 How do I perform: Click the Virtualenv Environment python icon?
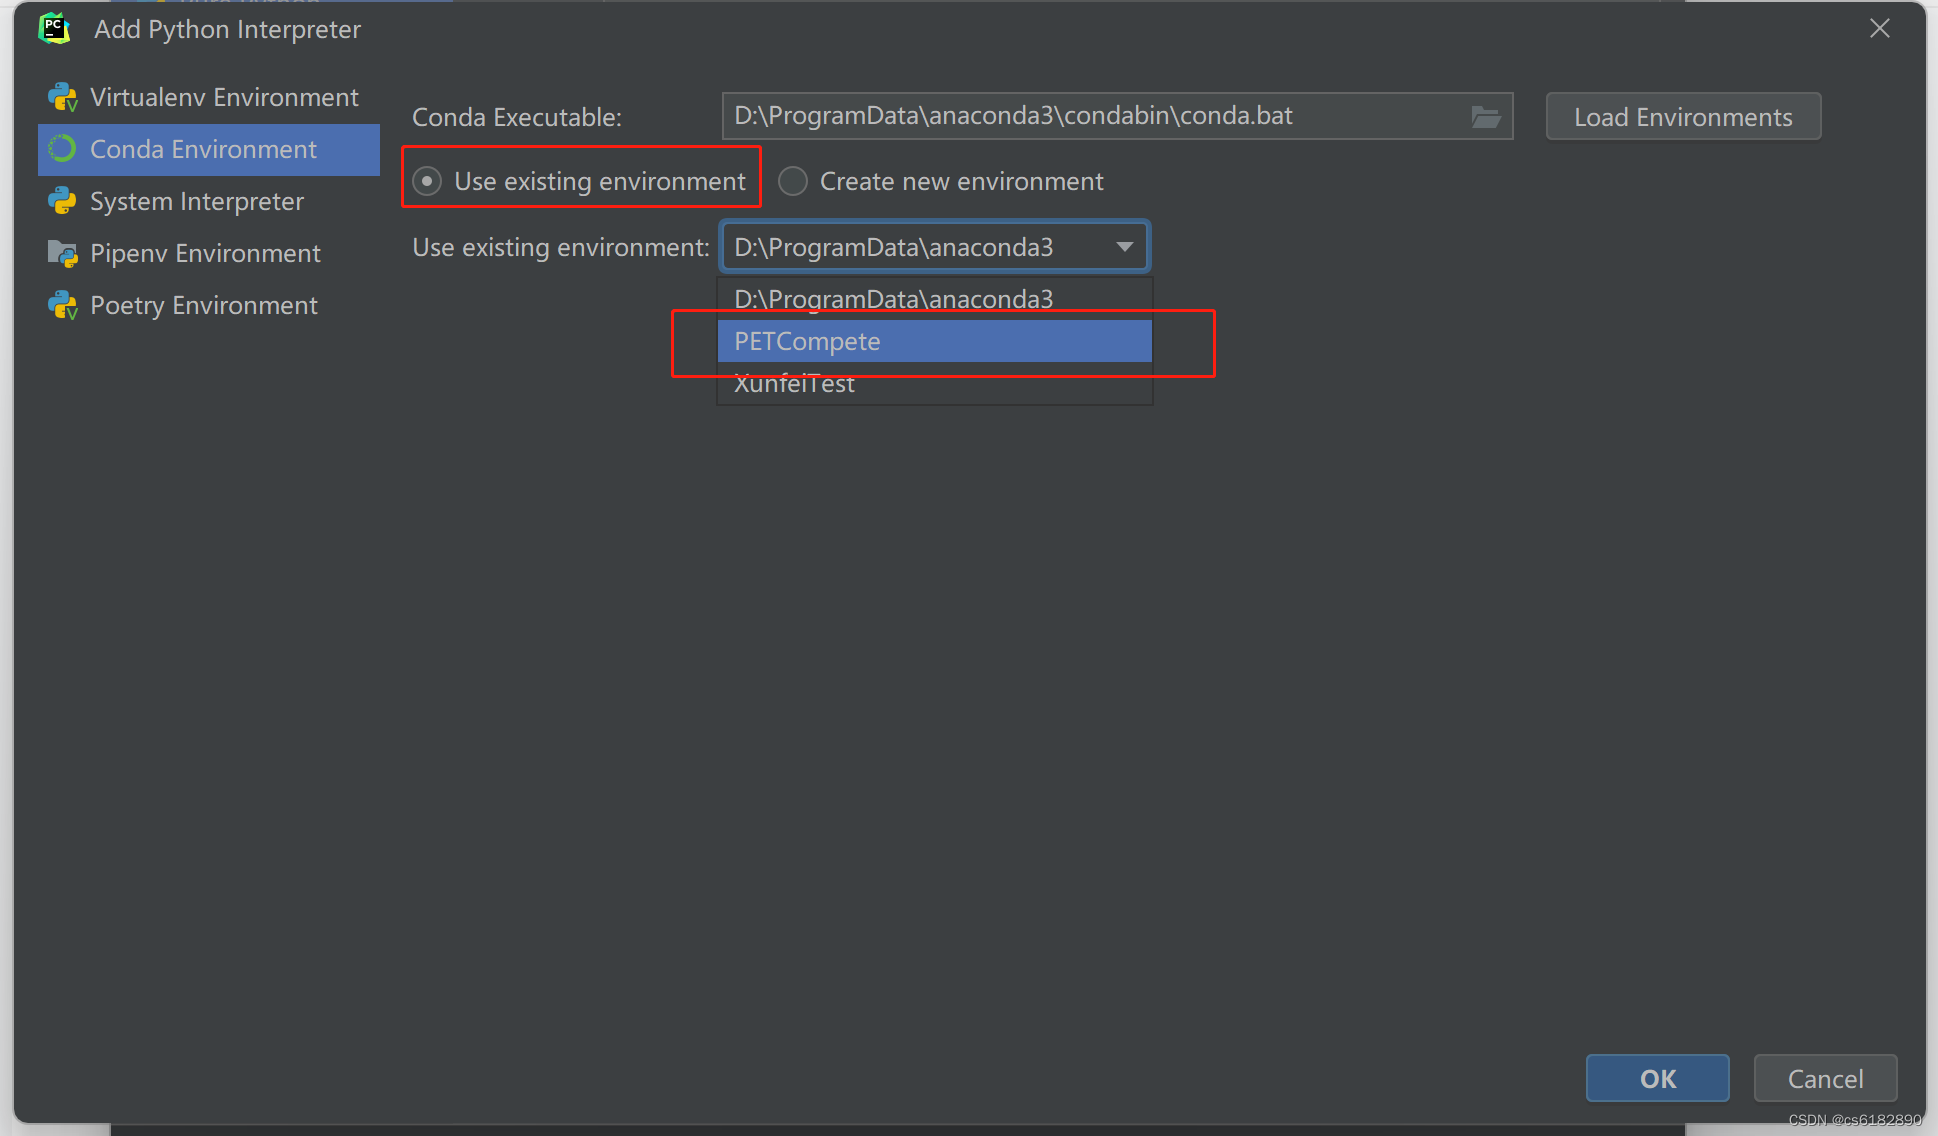click(x=63, y=97)
